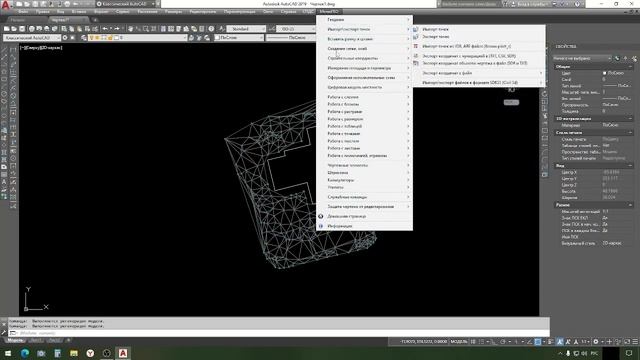Choose Экспорт координат в файл submenu entry
640x360 pixels.
478,73
